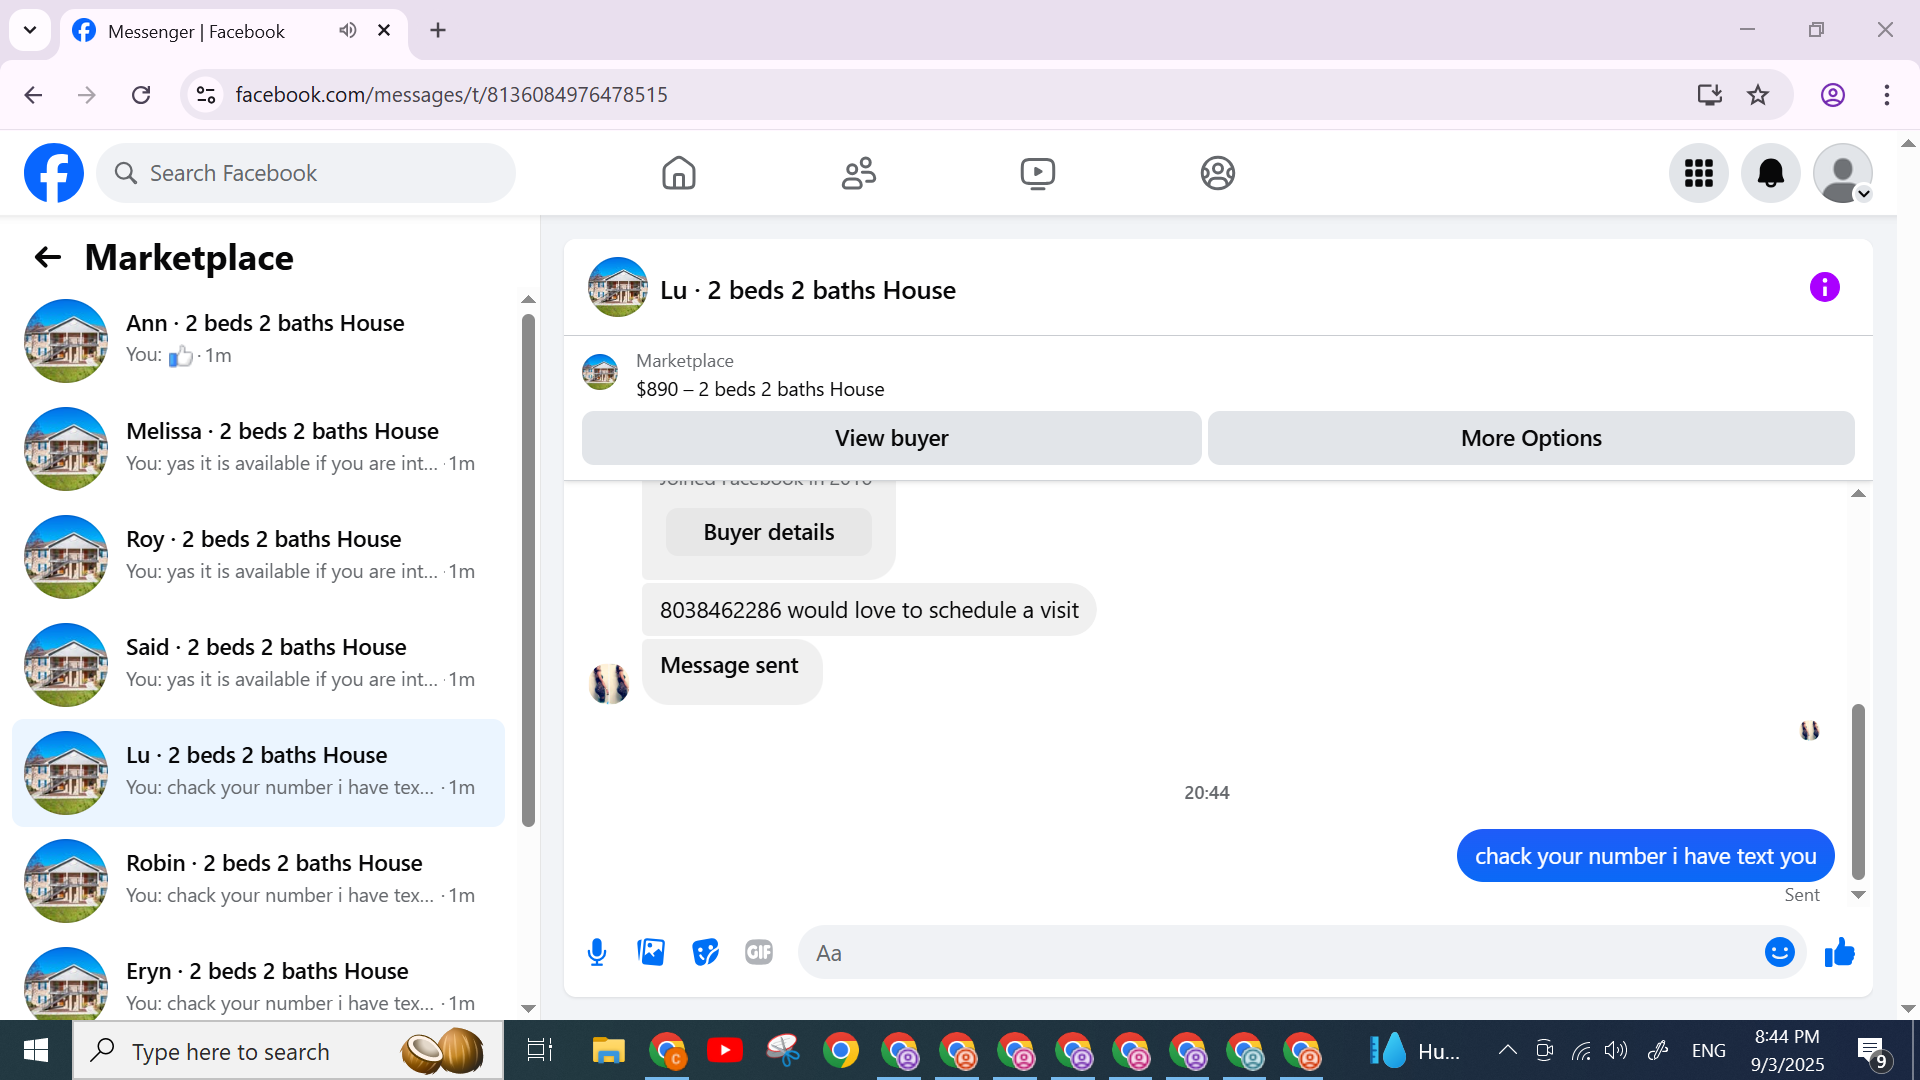Screen dimensions: 1920x1080
Task: Open conversation information icon
Action: (x=1825, y=288)
